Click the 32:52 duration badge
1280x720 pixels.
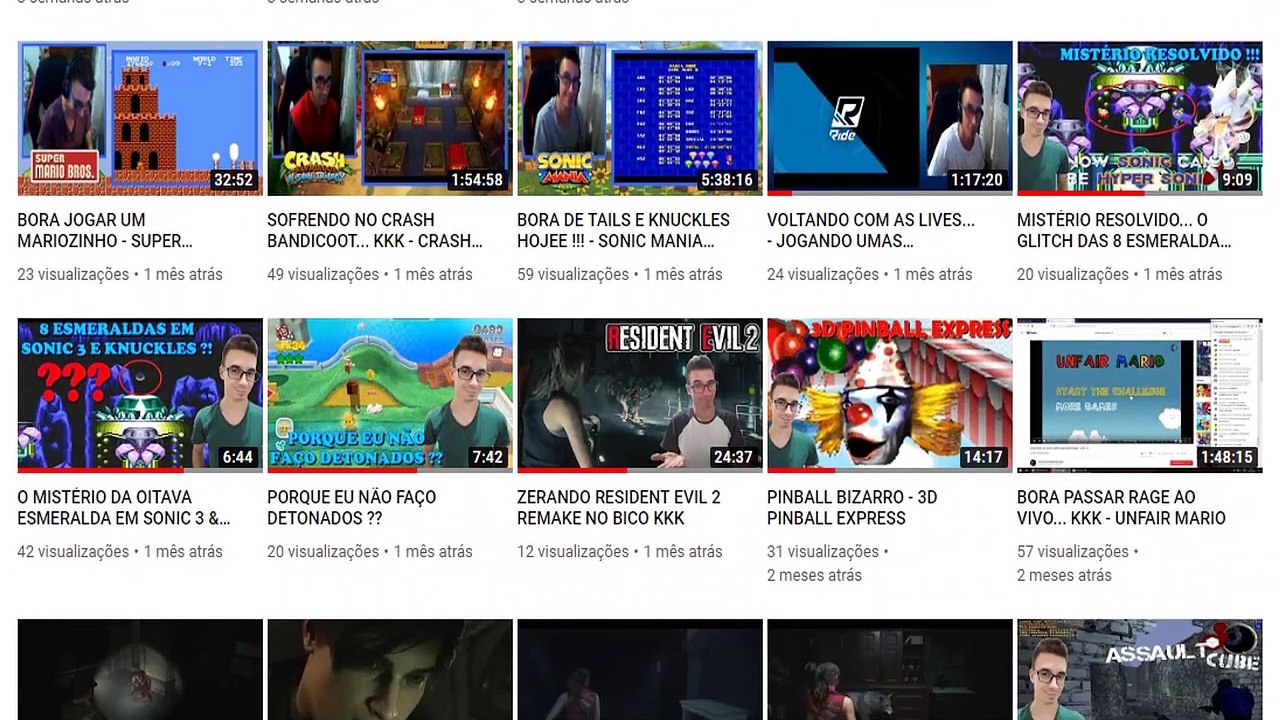(x=234, y=180)
